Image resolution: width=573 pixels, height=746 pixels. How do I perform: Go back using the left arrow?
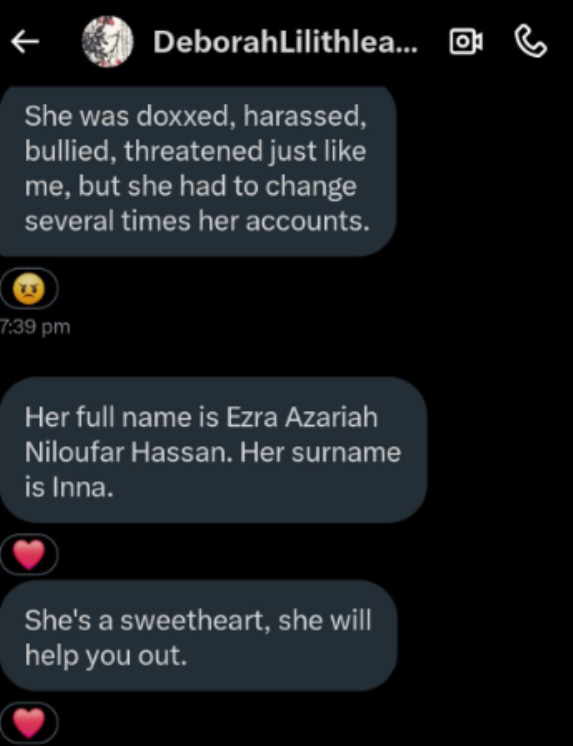point(25,43)
